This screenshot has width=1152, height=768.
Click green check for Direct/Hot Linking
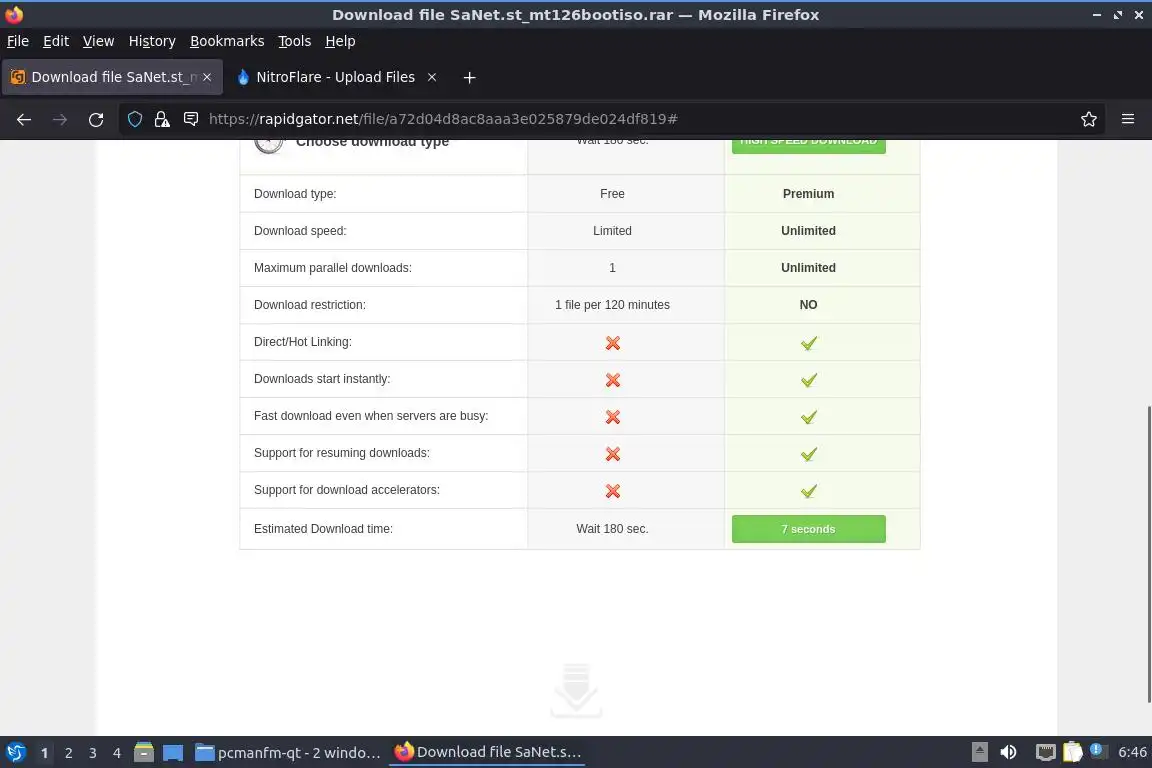click(x=808, y=342)
